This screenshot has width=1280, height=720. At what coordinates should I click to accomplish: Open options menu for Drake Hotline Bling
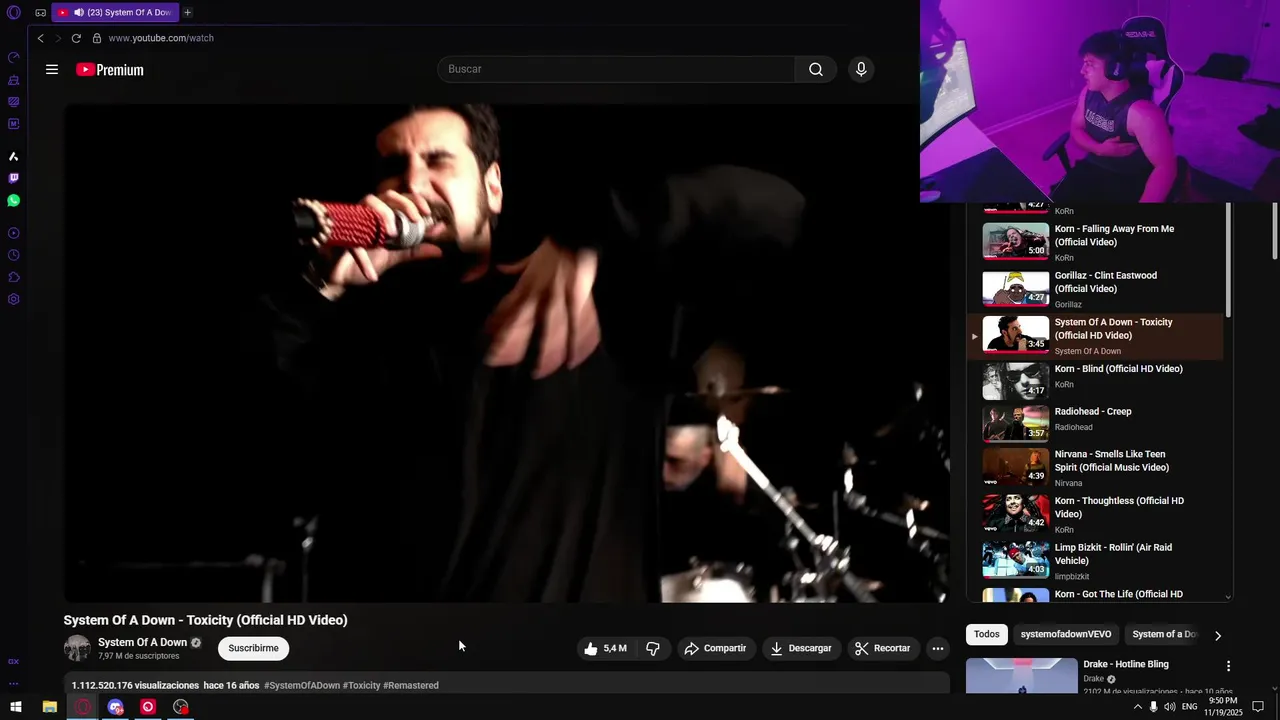click(x=1229, y=666)
